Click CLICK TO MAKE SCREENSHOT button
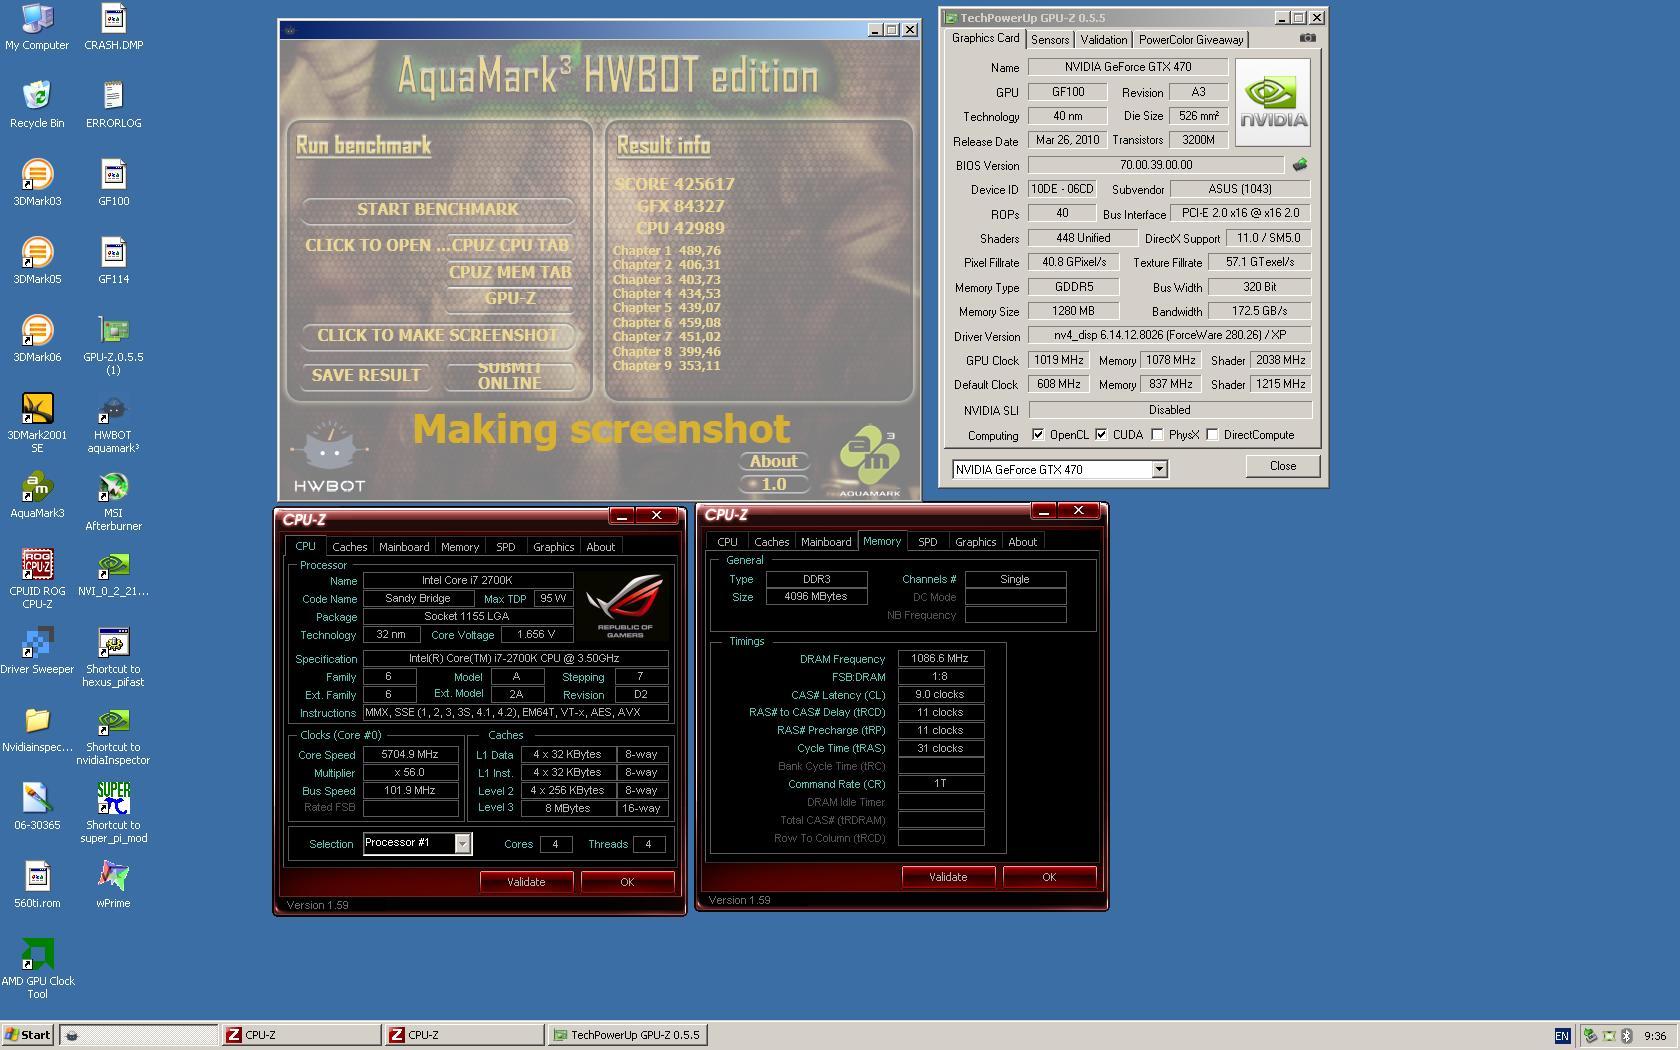This screenshot has height=1050, width=1680. tap(438, 335)
